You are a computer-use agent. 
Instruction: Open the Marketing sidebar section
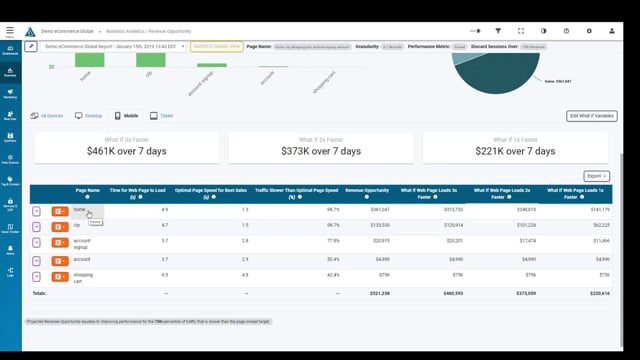[x=10, y=94]
